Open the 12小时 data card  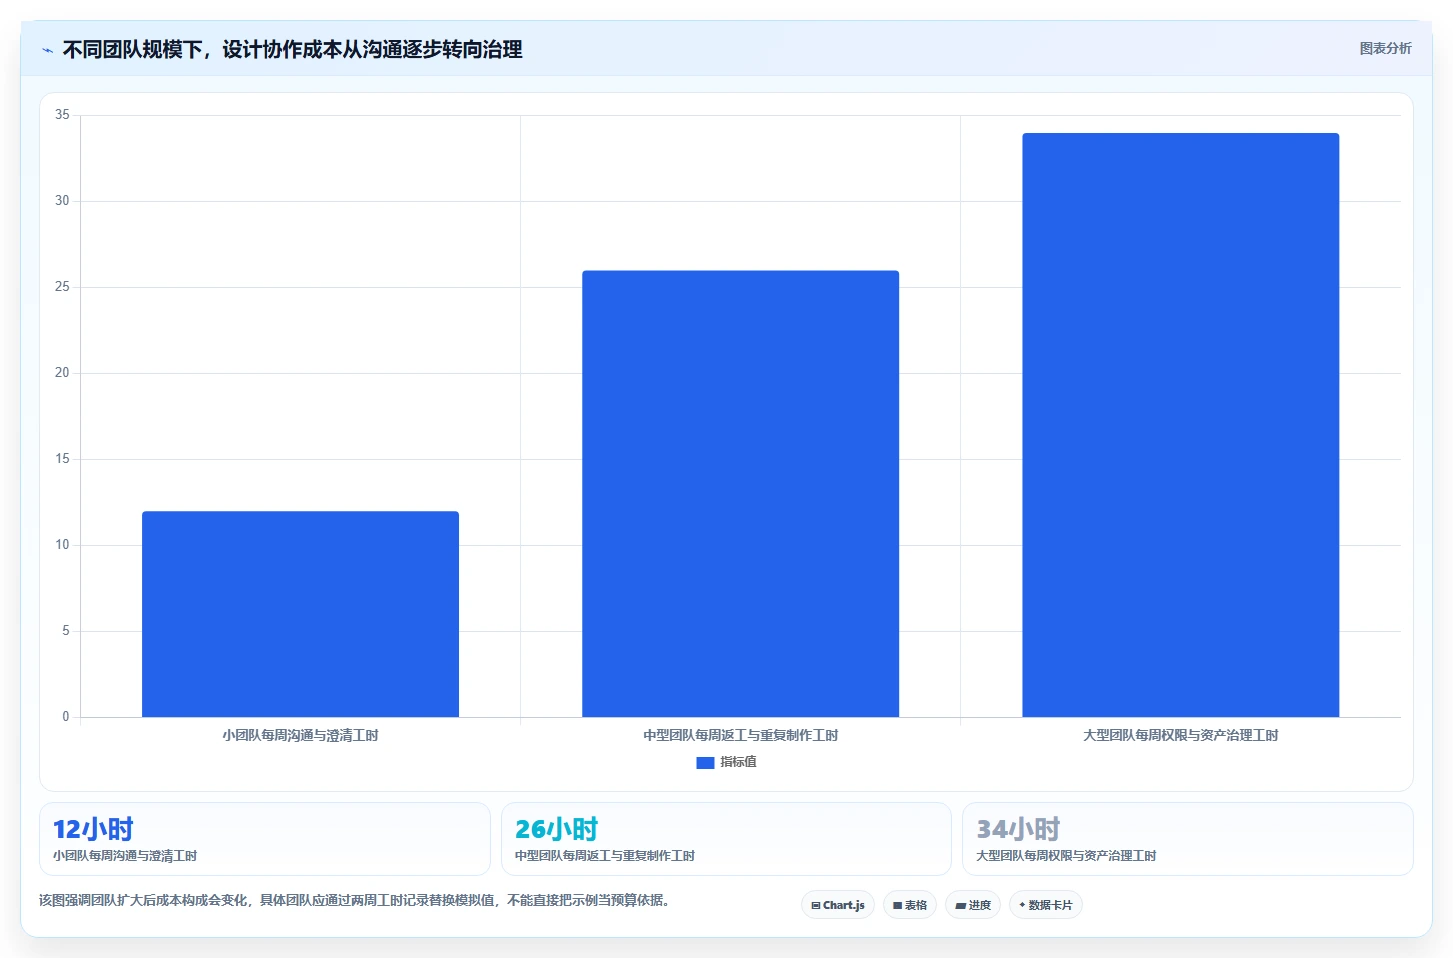pos(265,839)
